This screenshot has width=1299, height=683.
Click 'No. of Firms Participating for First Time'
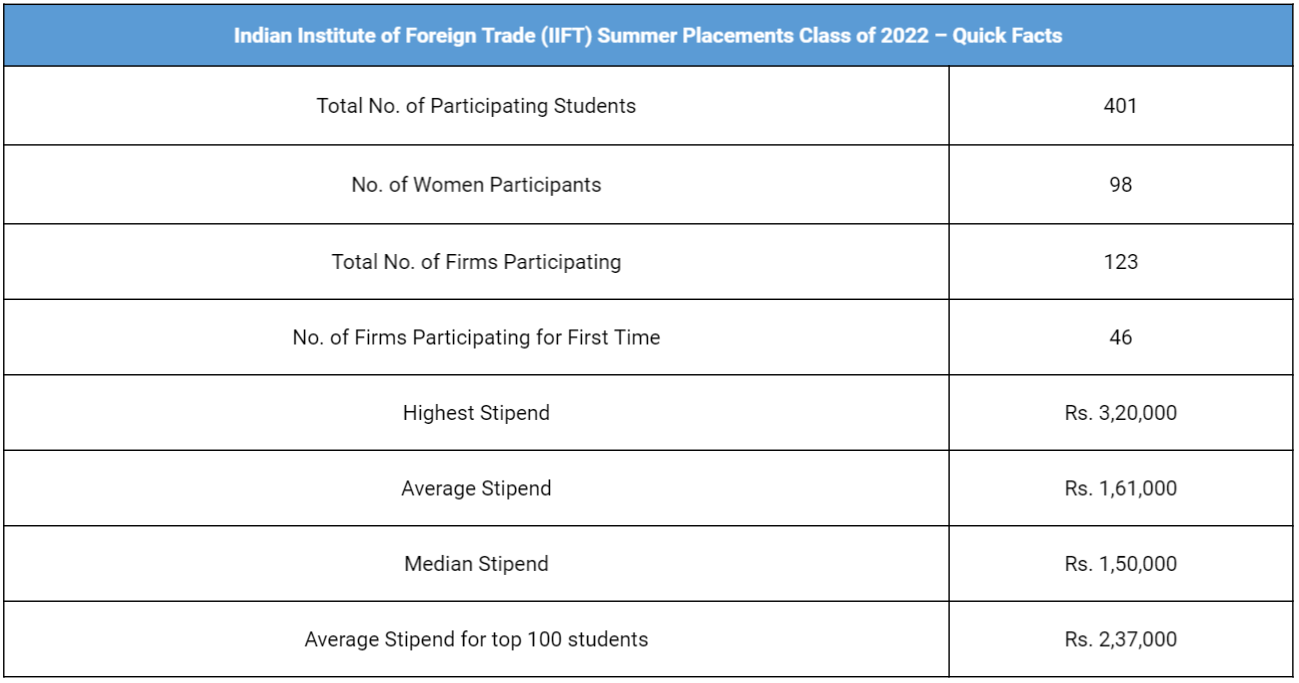click(x=476, y=338)
